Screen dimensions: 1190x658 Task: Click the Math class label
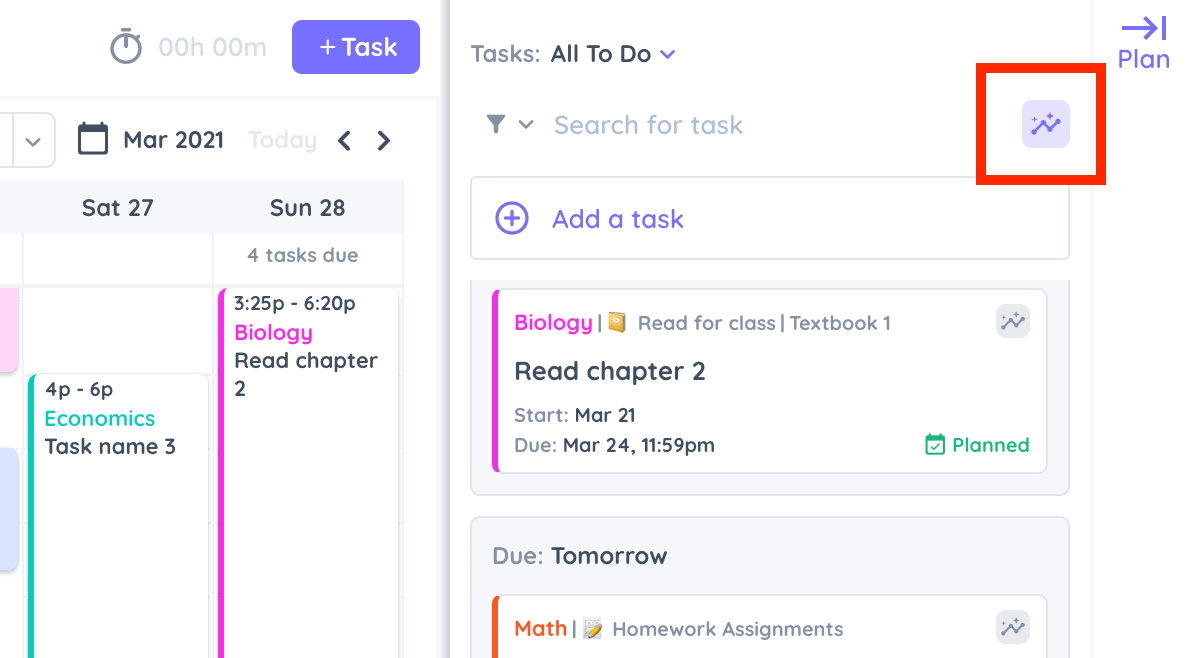[x=540, y=628]
